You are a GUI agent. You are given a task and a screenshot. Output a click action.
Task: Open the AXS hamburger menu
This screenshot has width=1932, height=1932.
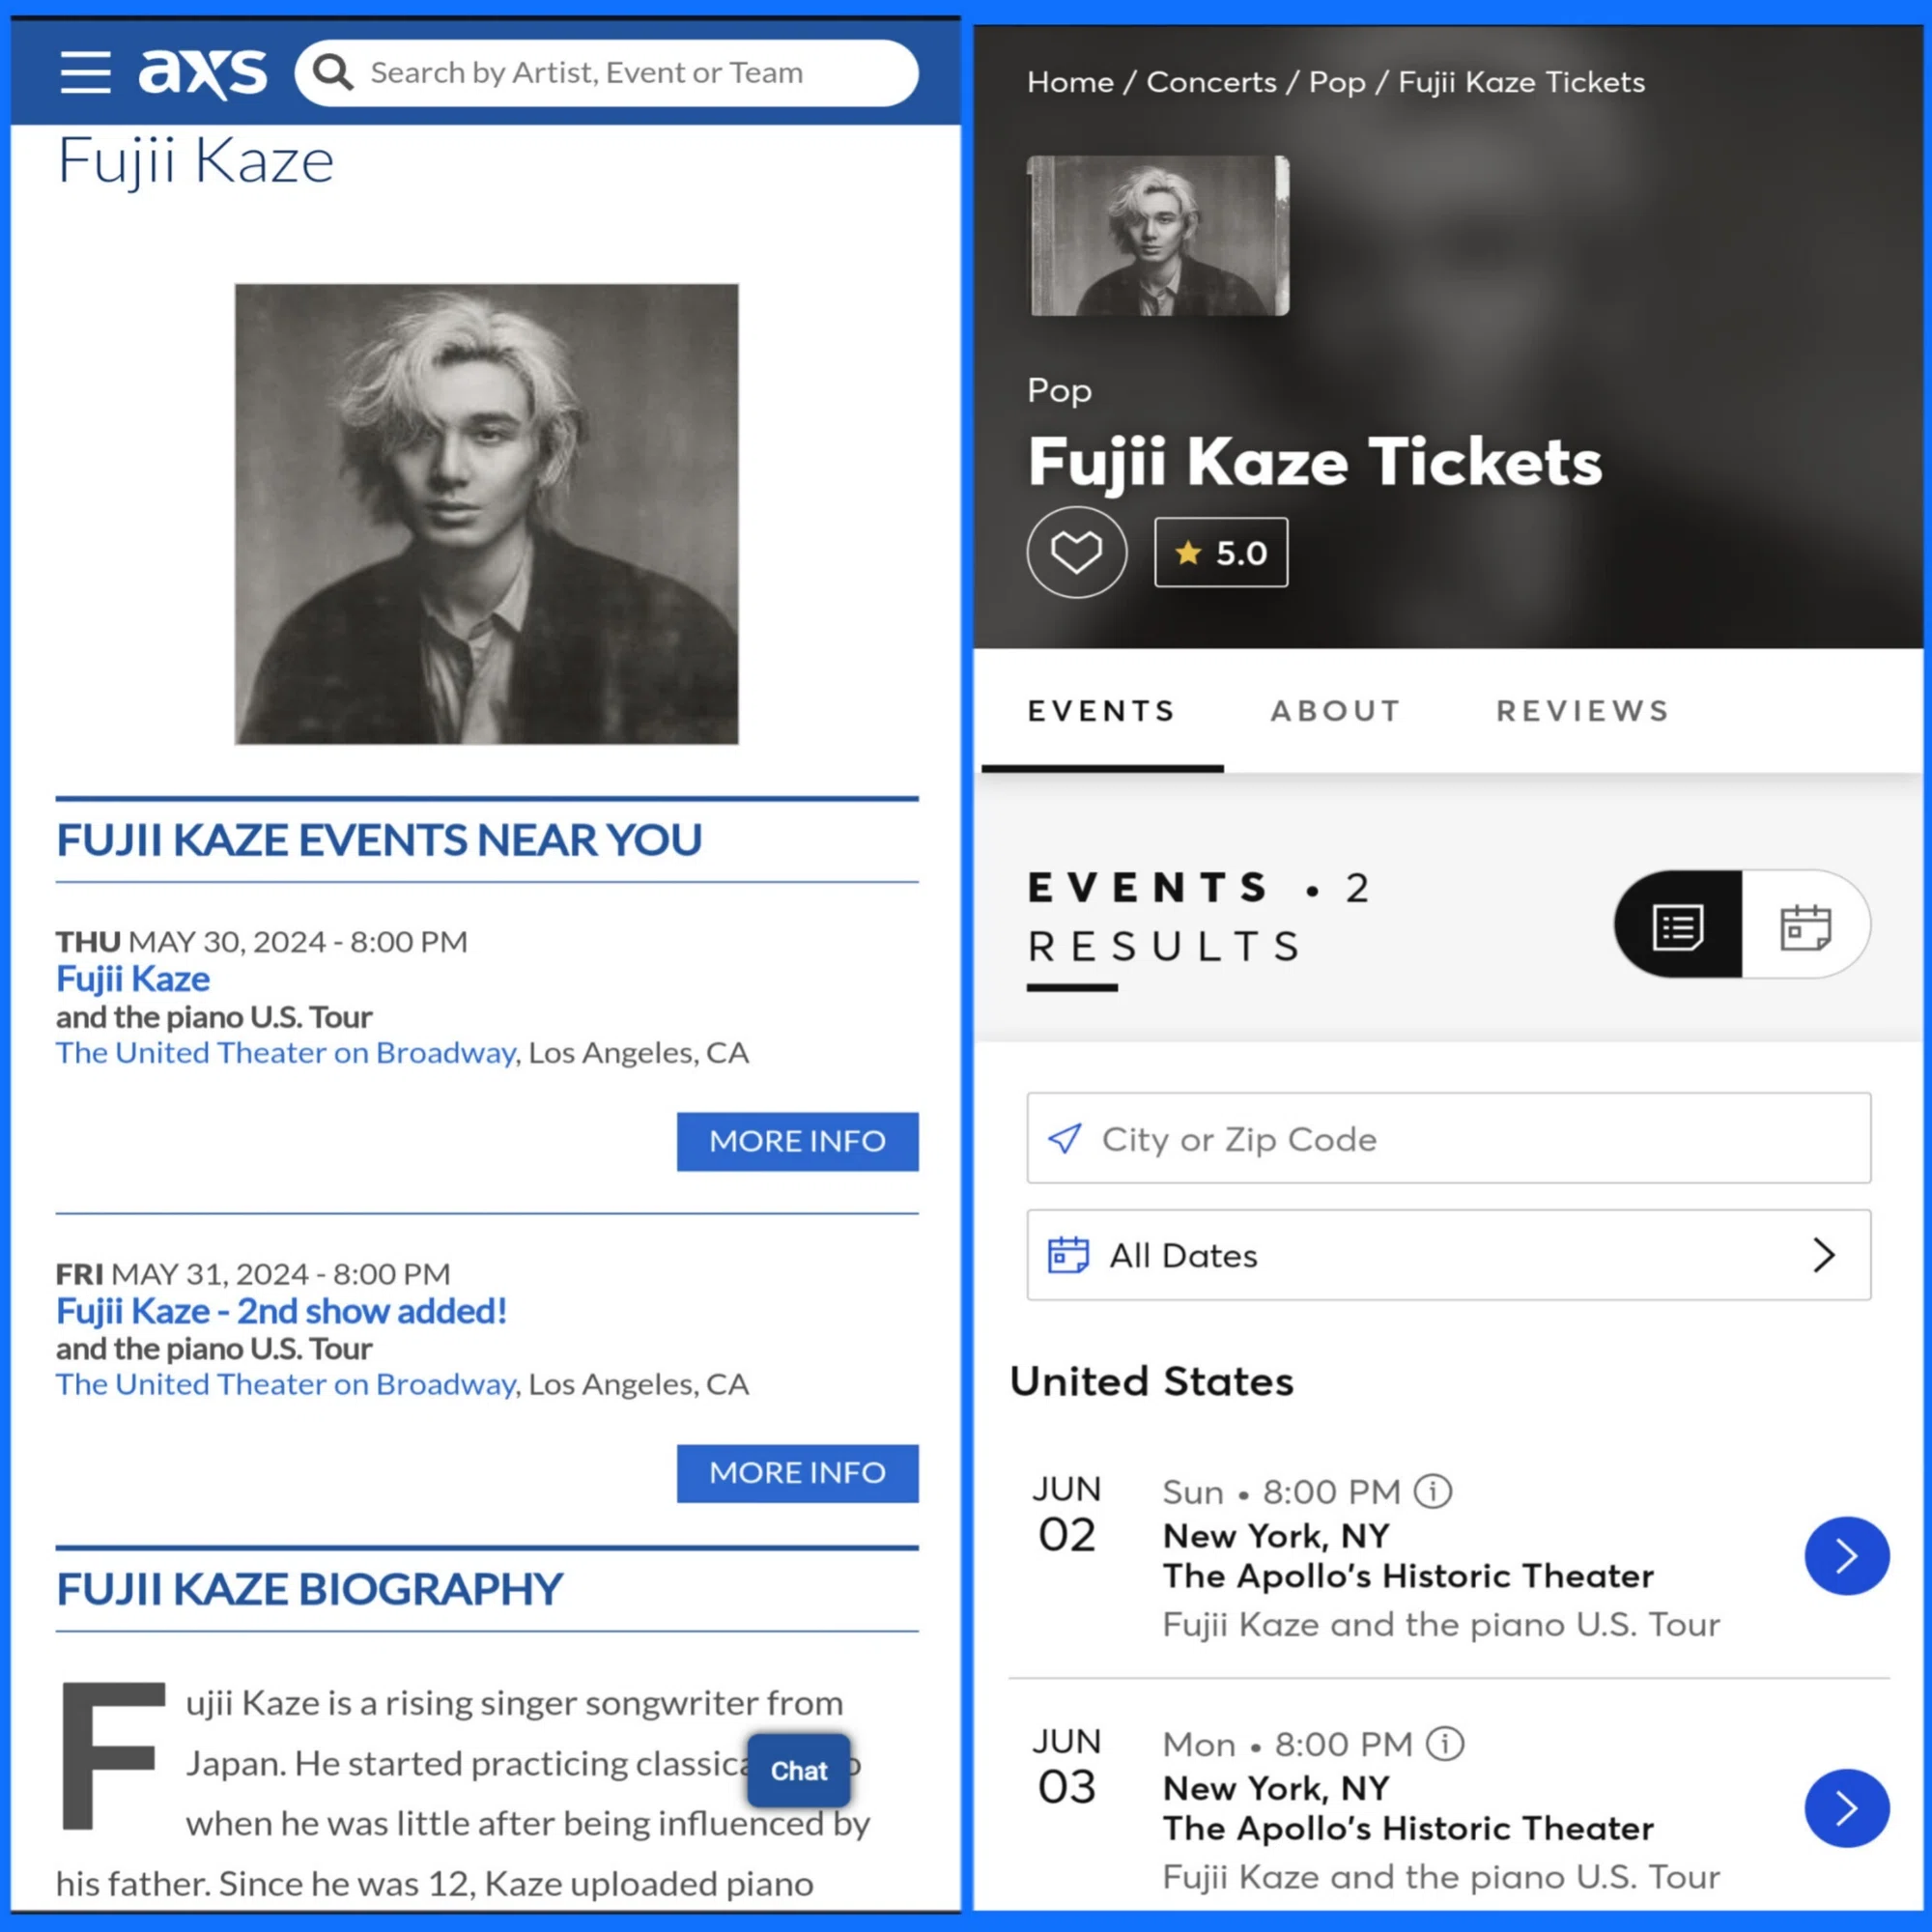click(x=85, y=72)
